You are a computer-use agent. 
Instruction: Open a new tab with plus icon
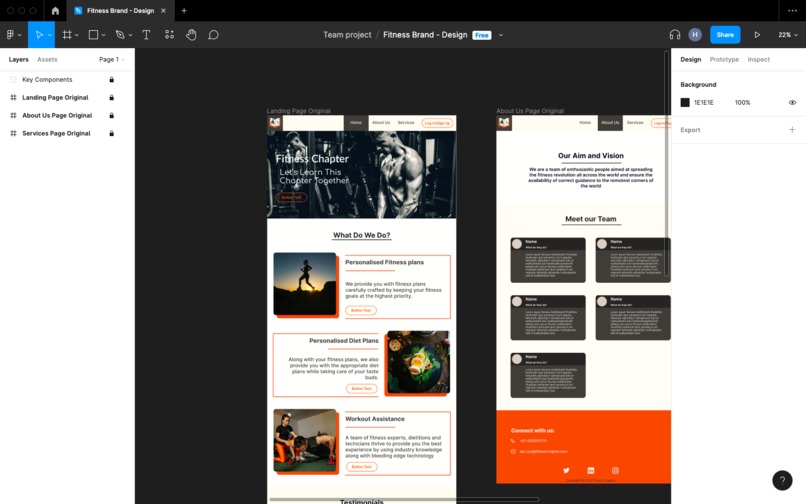(x=184, y=10)
